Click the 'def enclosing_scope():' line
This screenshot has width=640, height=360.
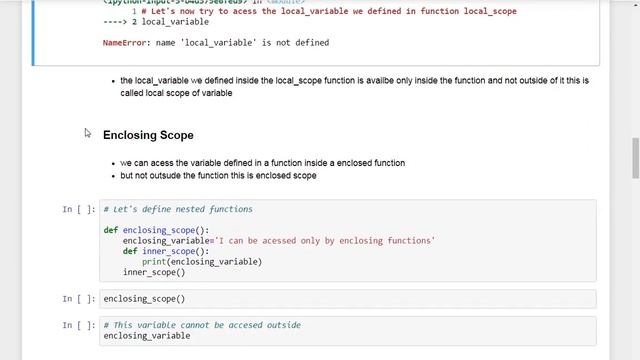point(156,230)
